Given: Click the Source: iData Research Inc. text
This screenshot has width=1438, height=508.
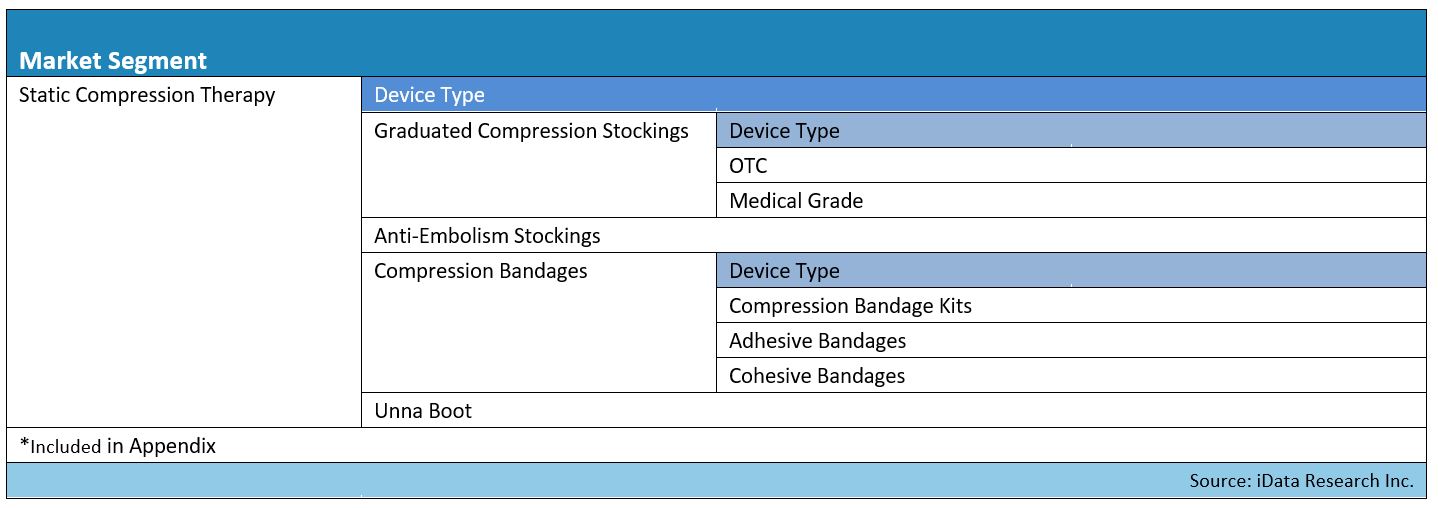Looking at the screenshot, I should click(x=1301, y=481).
